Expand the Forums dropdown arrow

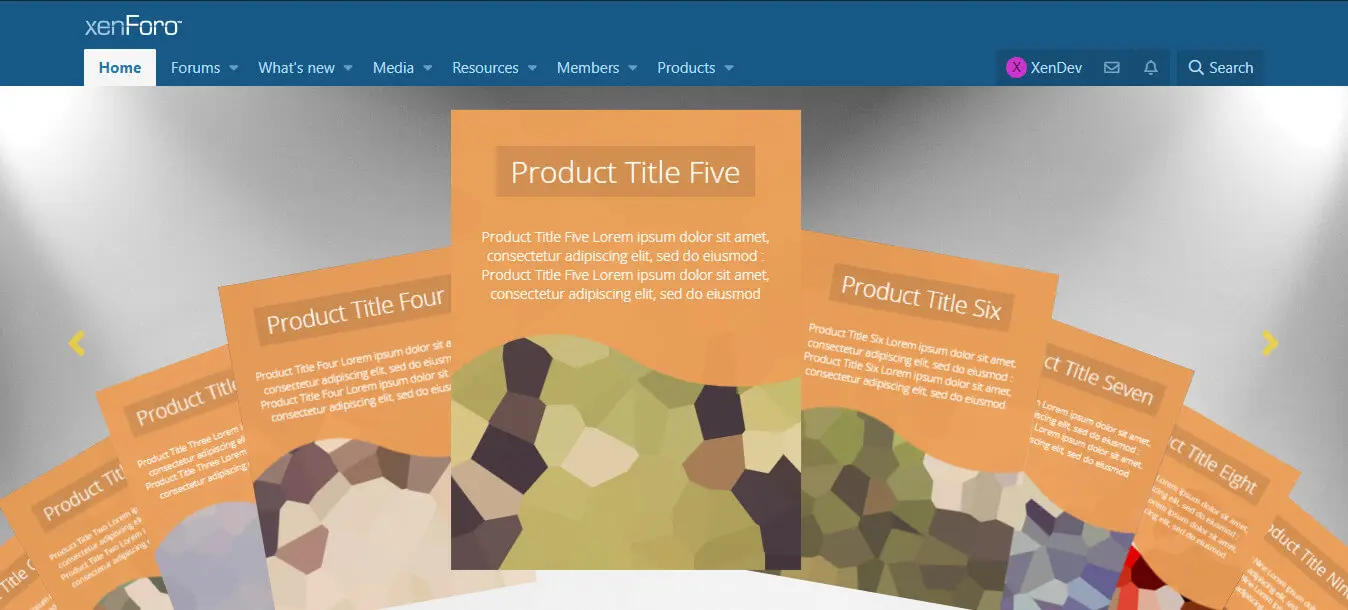233,68
